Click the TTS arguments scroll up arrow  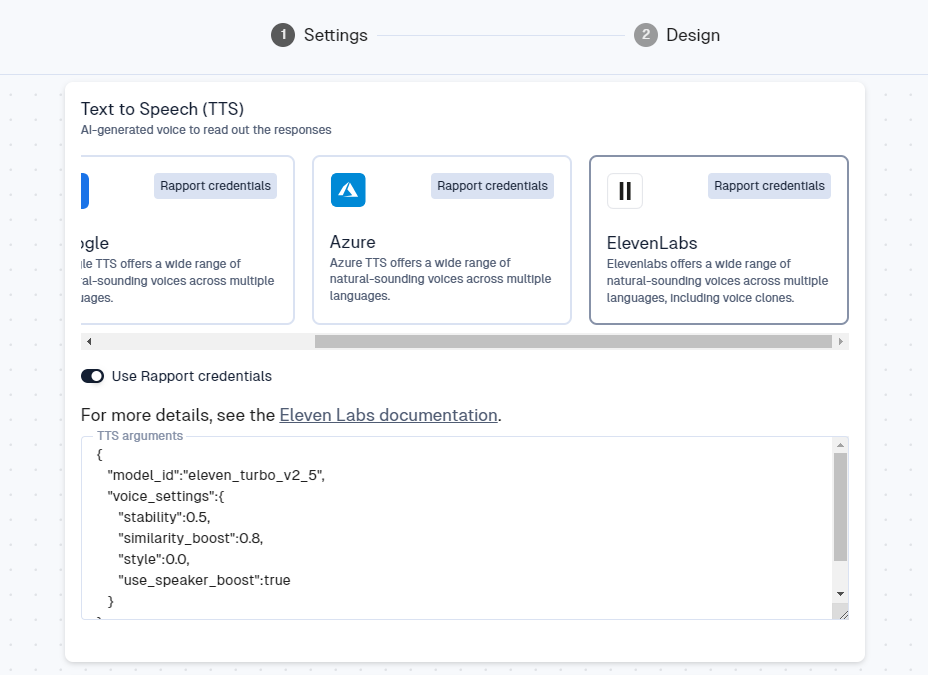(x=840, y=445)
